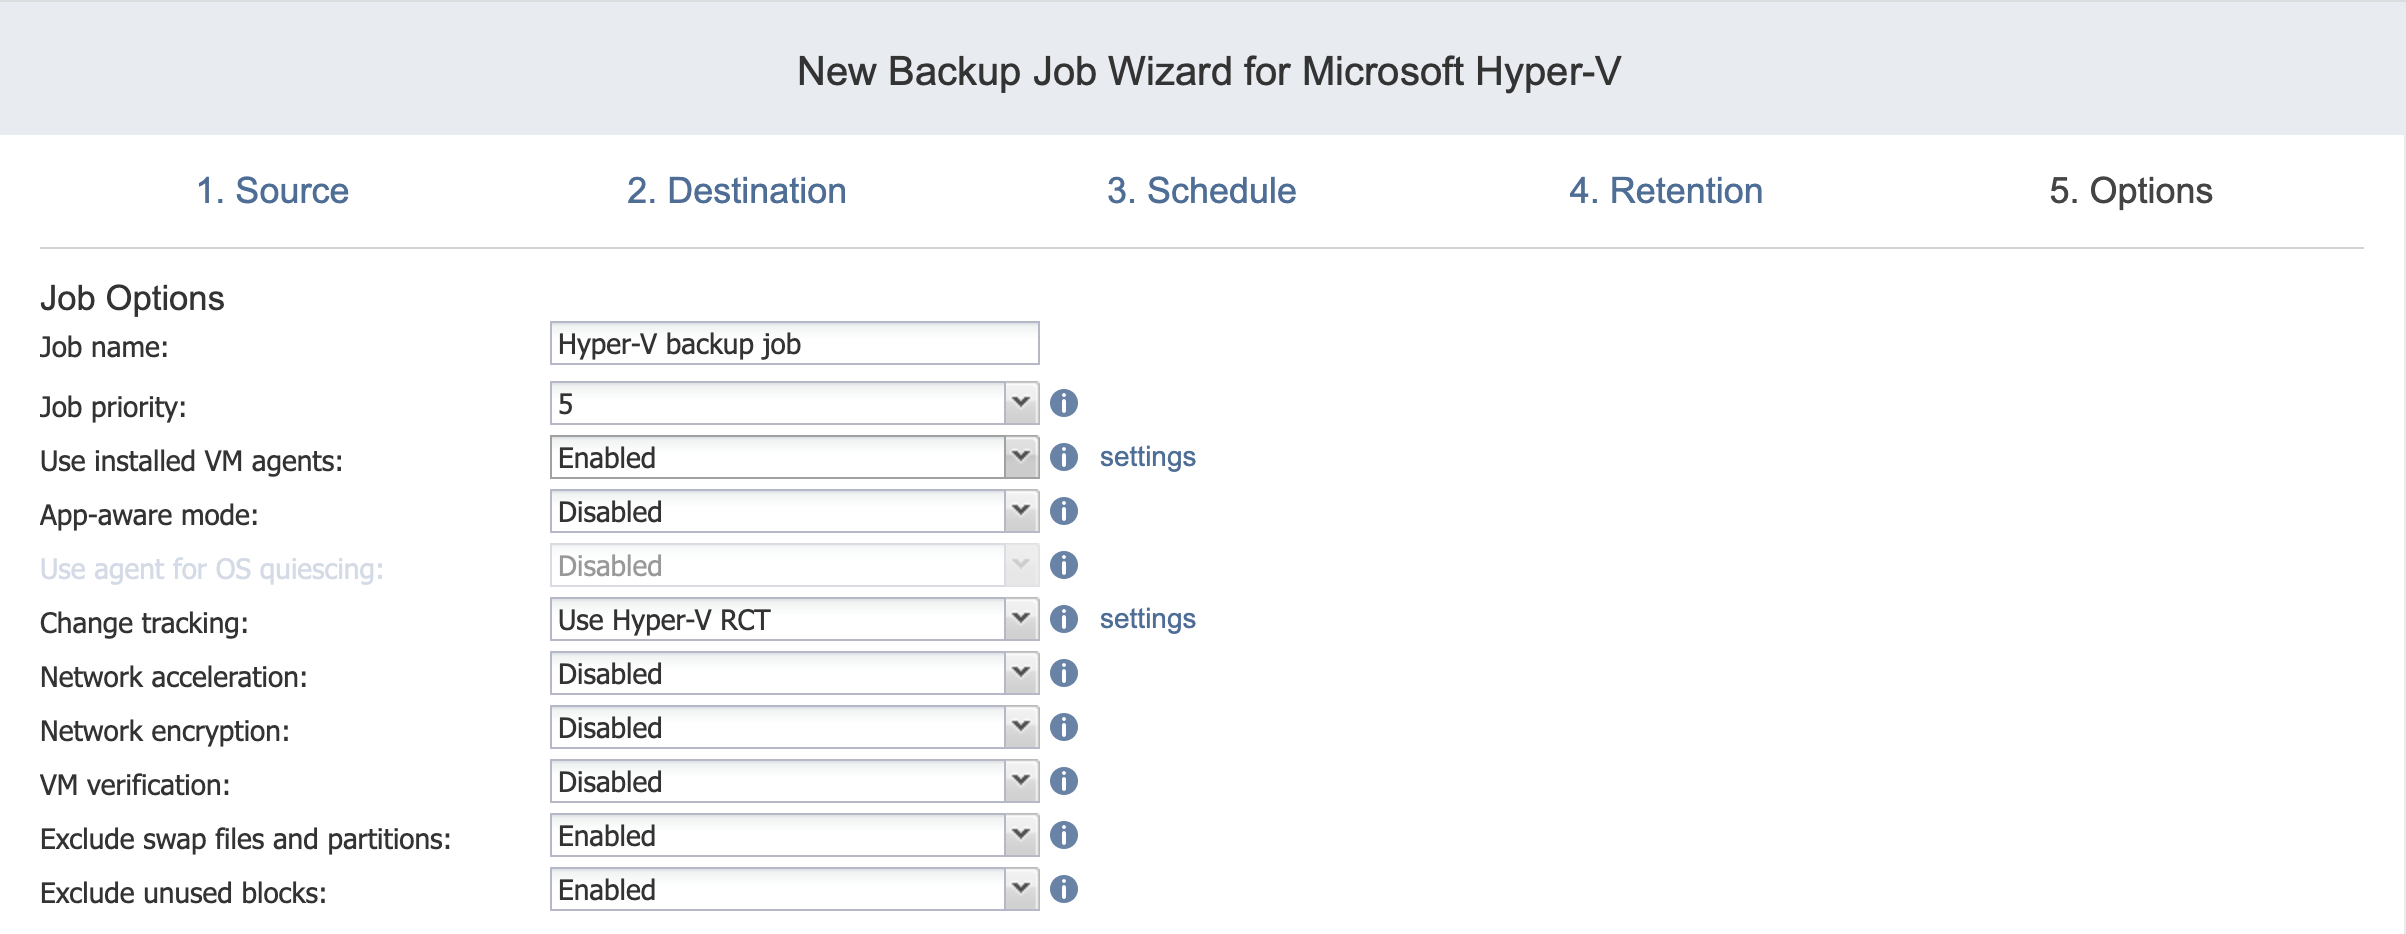The height and width of the screenshot is (934, 2406).
Task: Click the 'Job Options' heading
Action: click(x=132, y=298)
